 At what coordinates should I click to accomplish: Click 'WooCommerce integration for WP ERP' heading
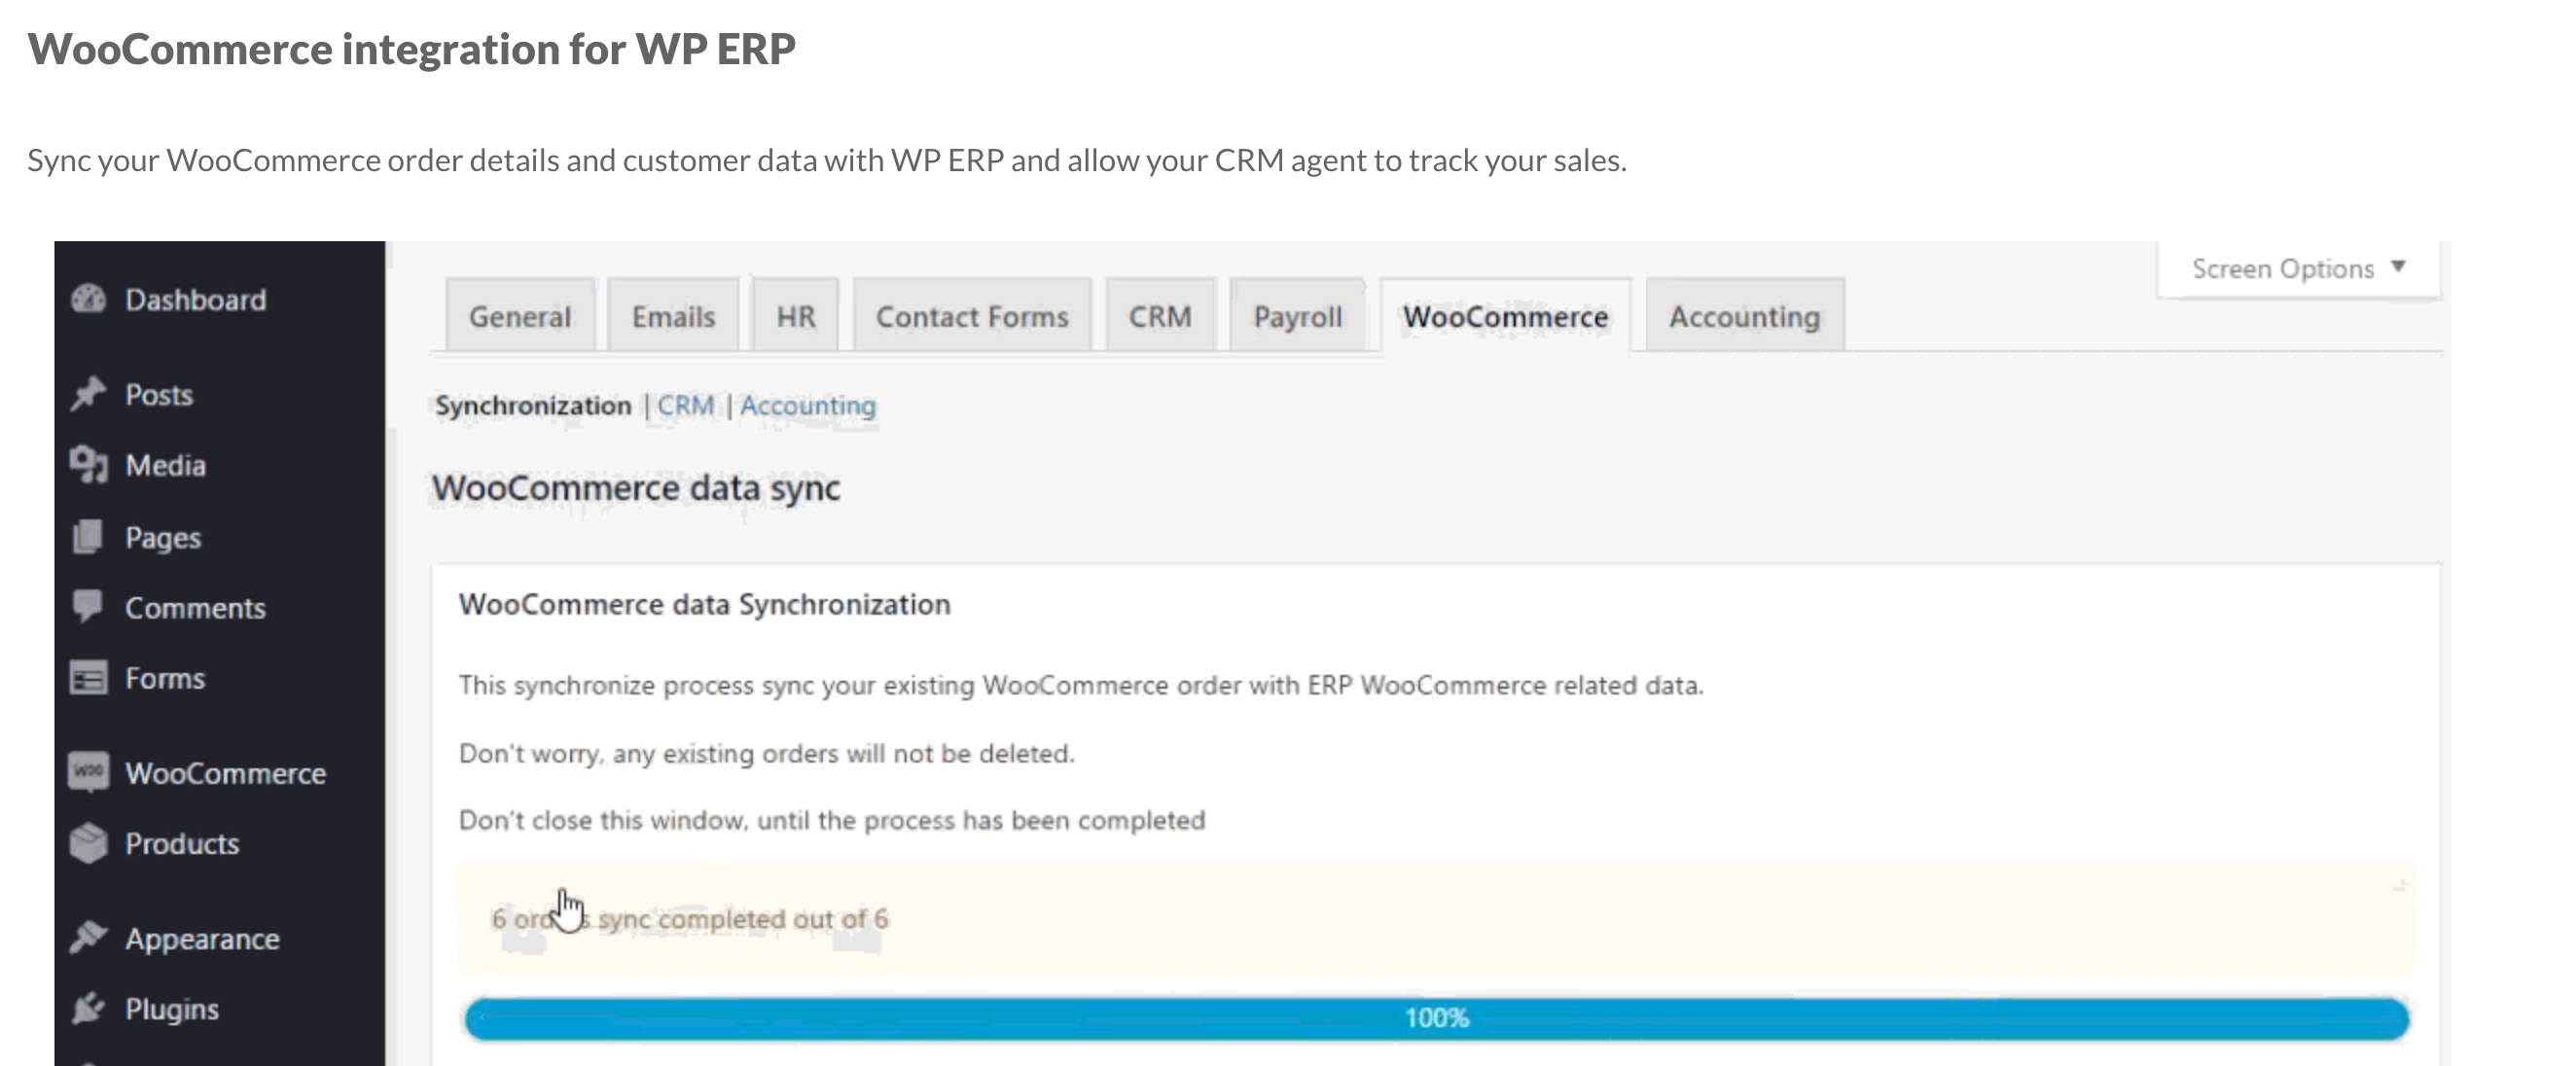(411, 49)
